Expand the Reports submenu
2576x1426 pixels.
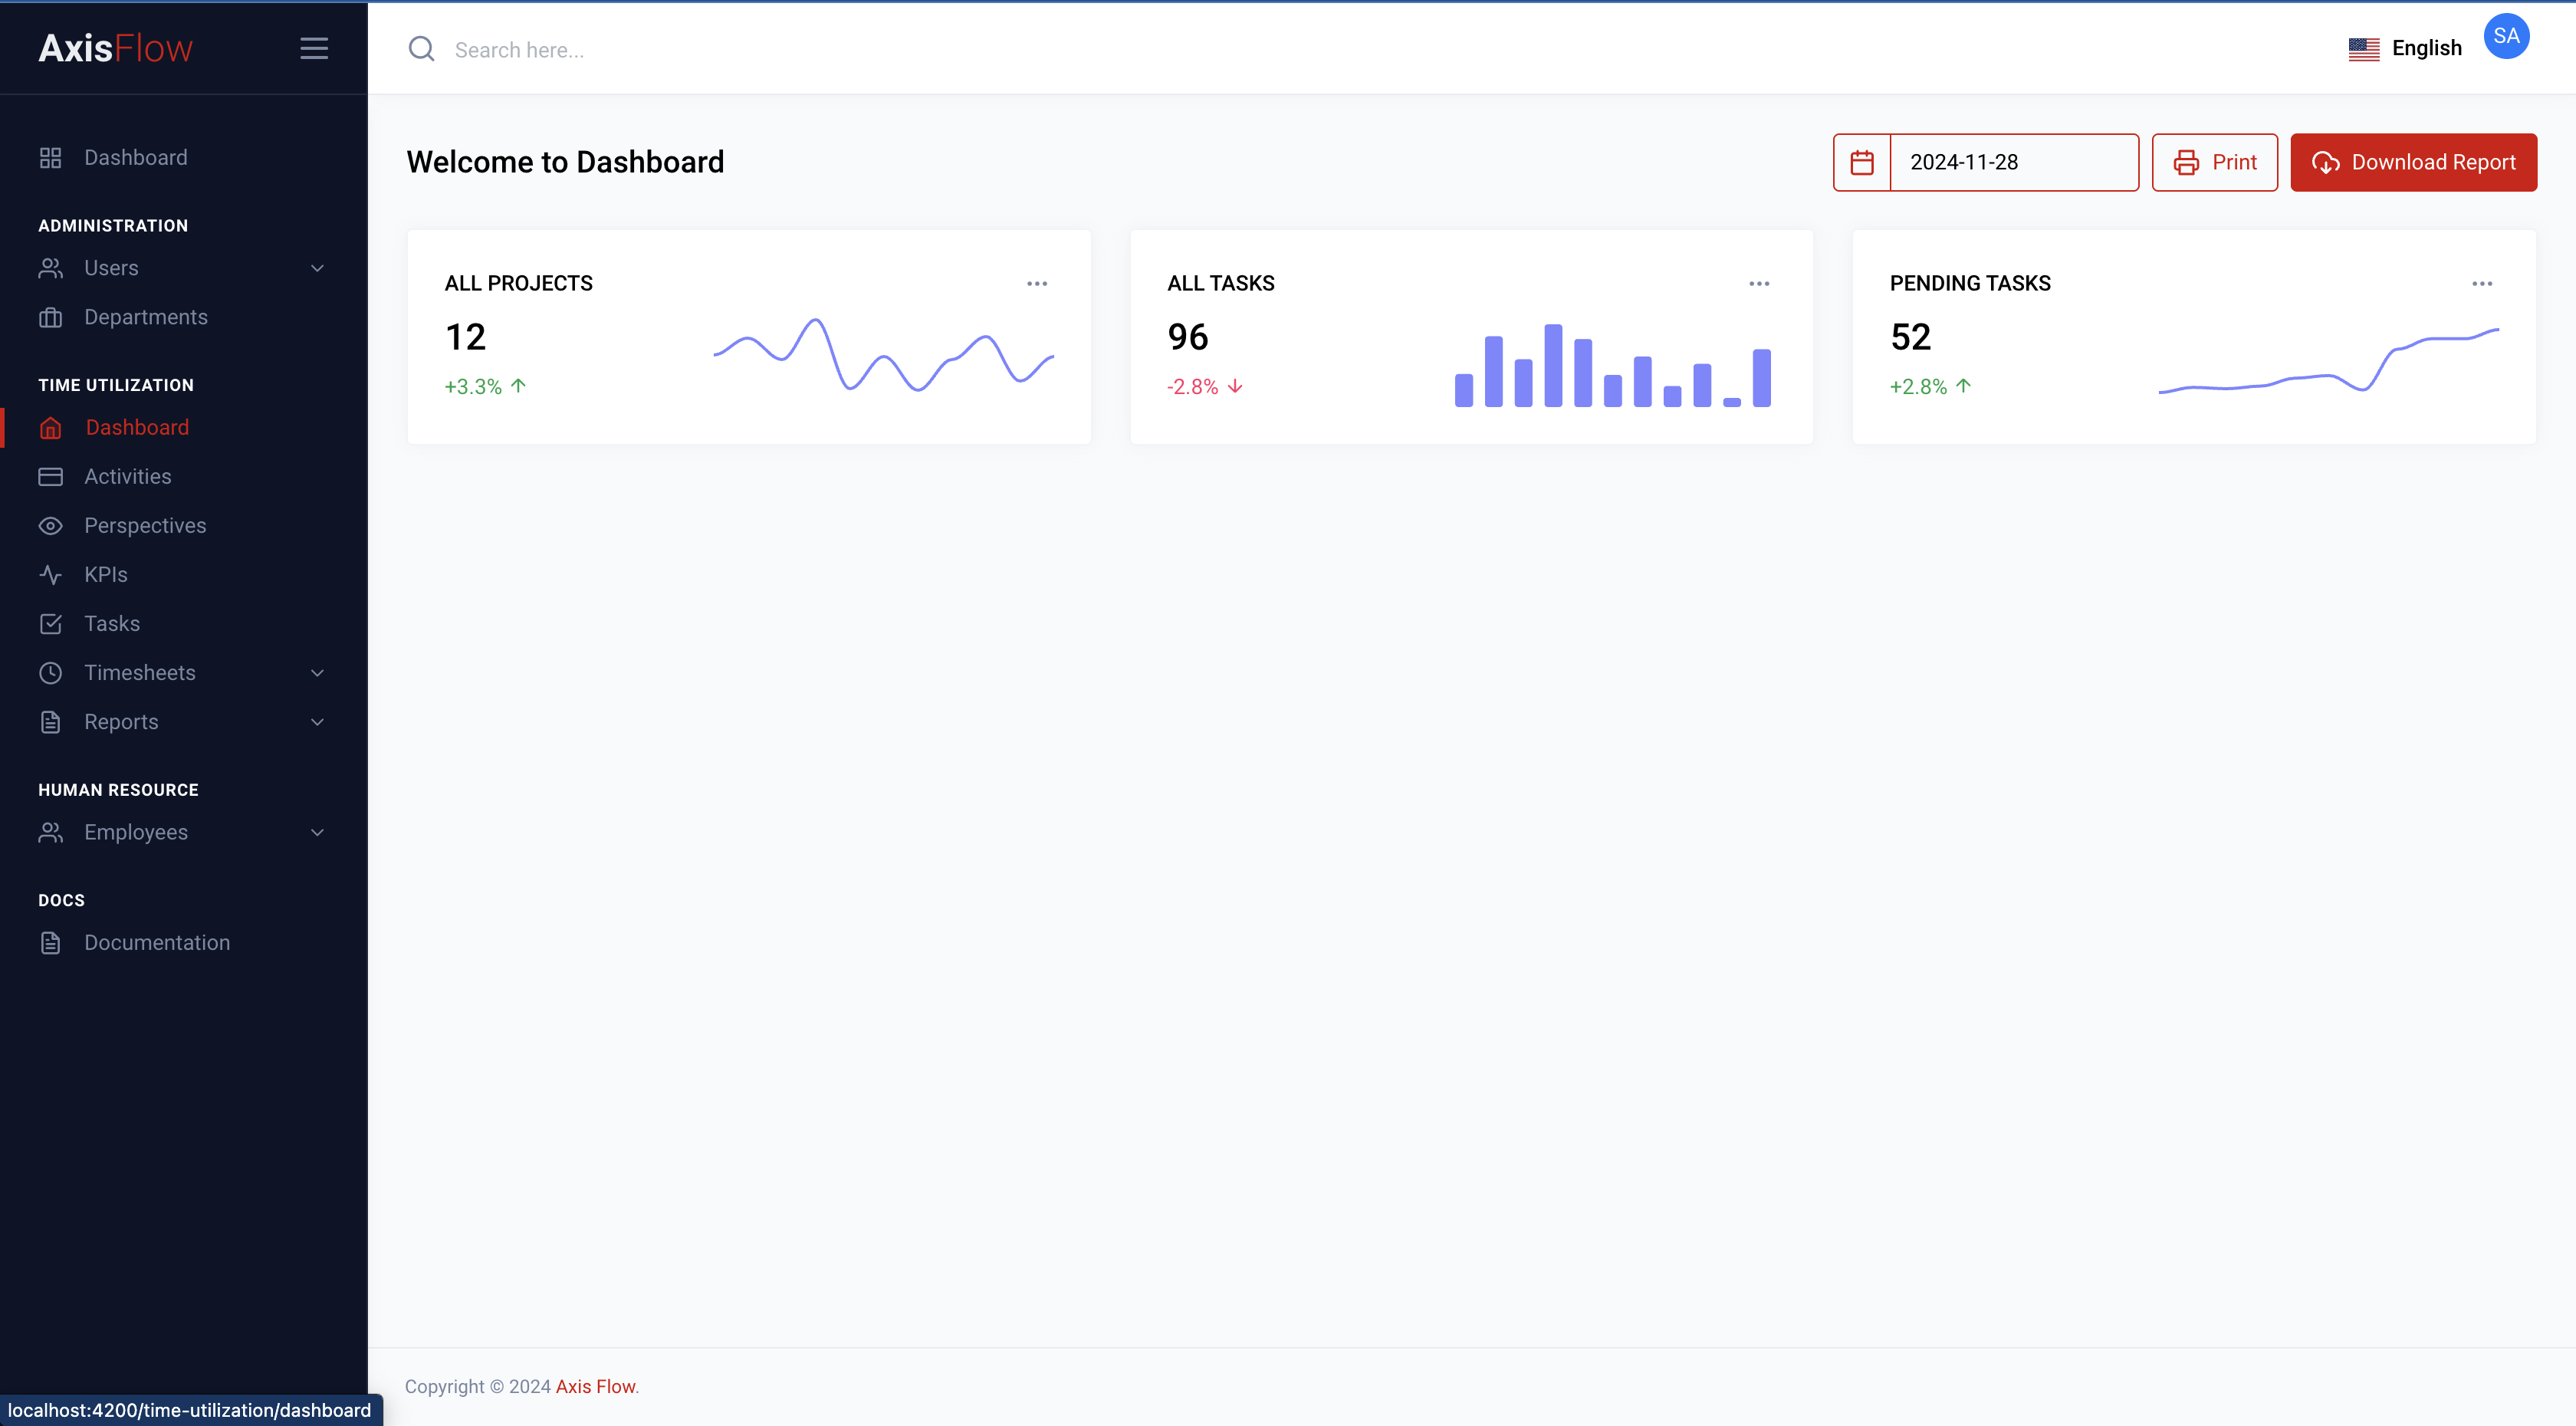coord(317,721)
